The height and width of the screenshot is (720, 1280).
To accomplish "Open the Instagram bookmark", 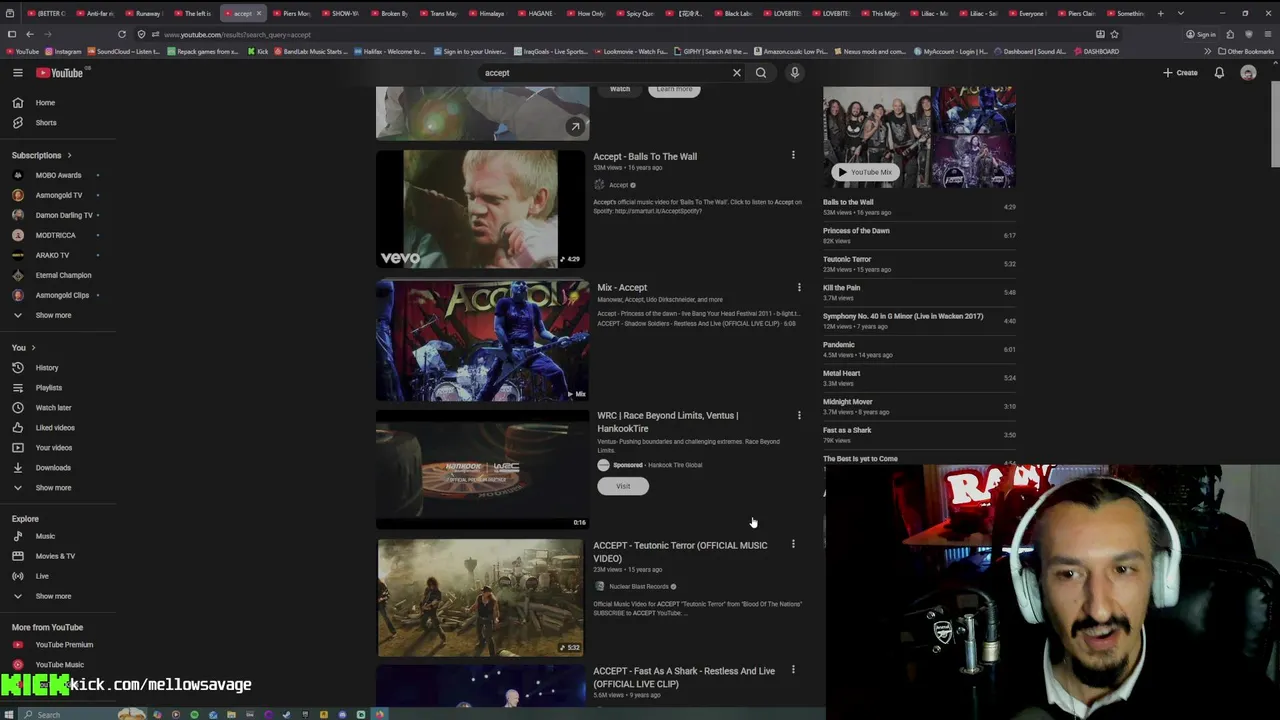I will tap(63, 51).
